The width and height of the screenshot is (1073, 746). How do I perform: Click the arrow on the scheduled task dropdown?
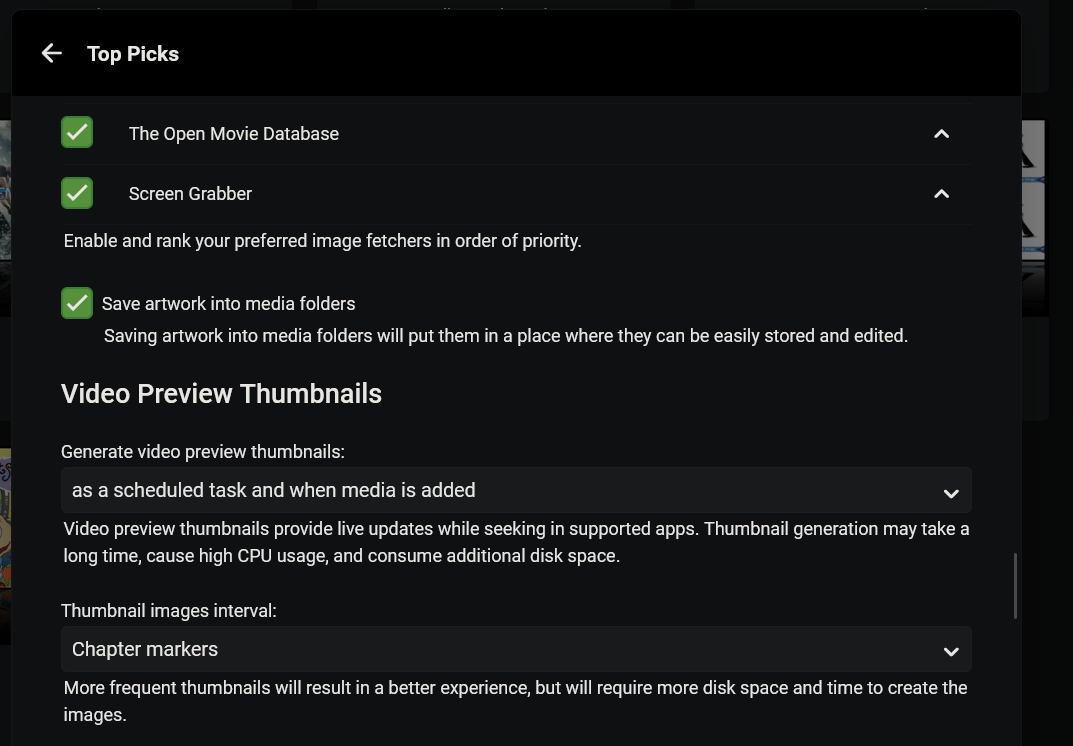click(x=950, y=492)
